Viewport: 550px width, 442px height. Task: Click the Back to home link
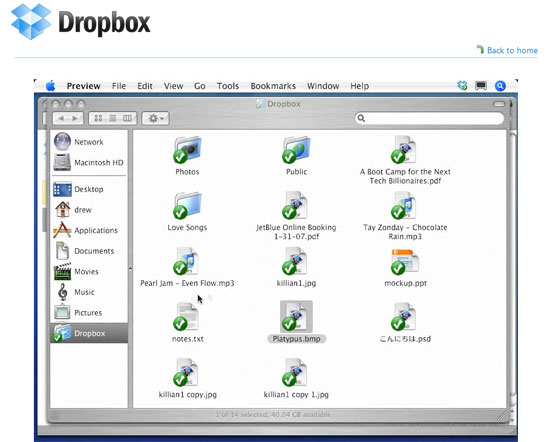tap(512, 51)
